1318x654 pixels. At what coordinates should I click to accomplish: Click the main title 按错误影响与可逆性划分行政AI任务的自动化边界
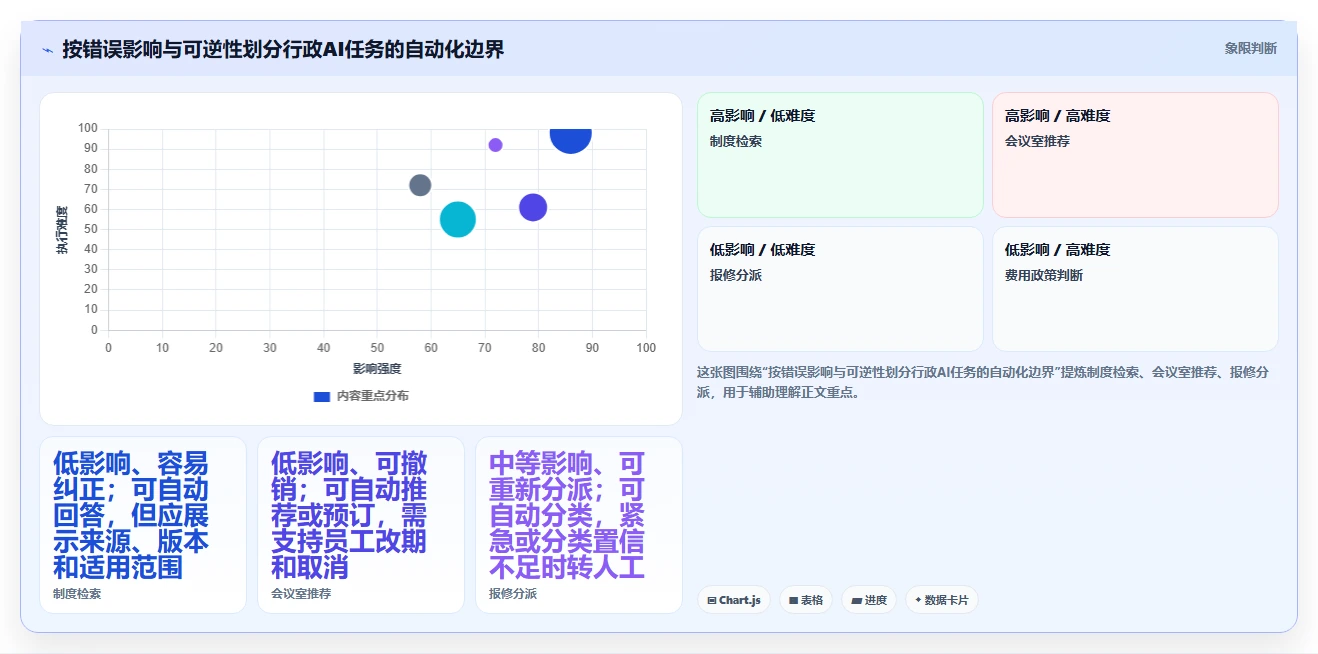coord(283,49)
